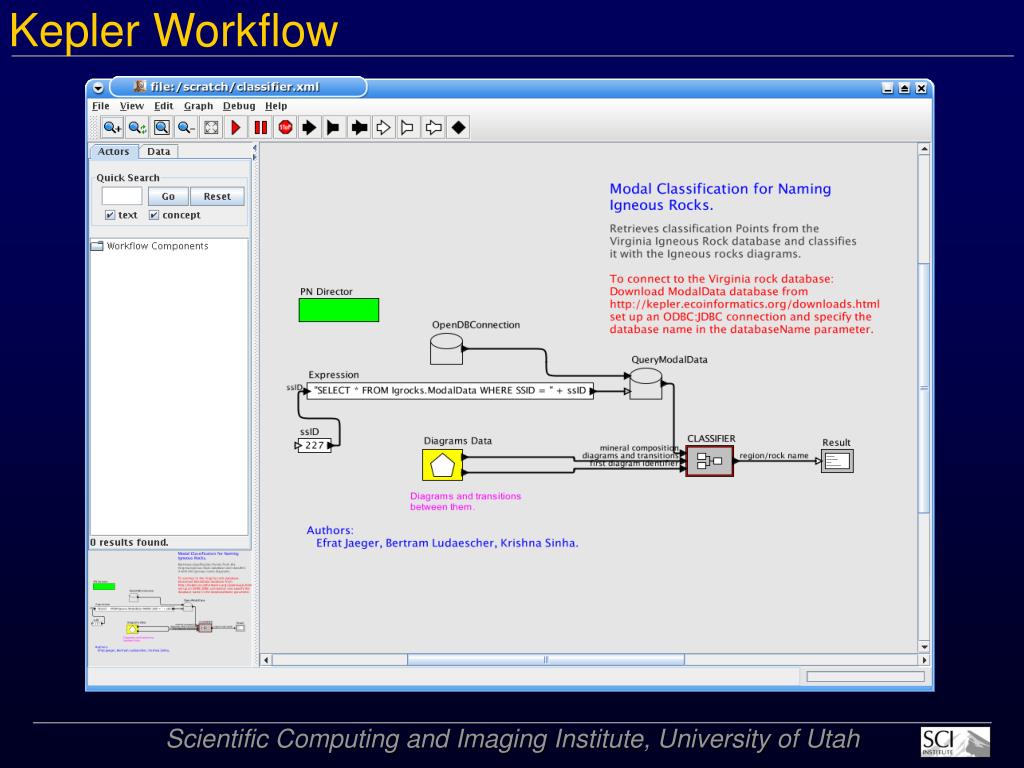Toggle the concept search checkbox
Viewport: 1024px width, 768px height.
(153, 215)
